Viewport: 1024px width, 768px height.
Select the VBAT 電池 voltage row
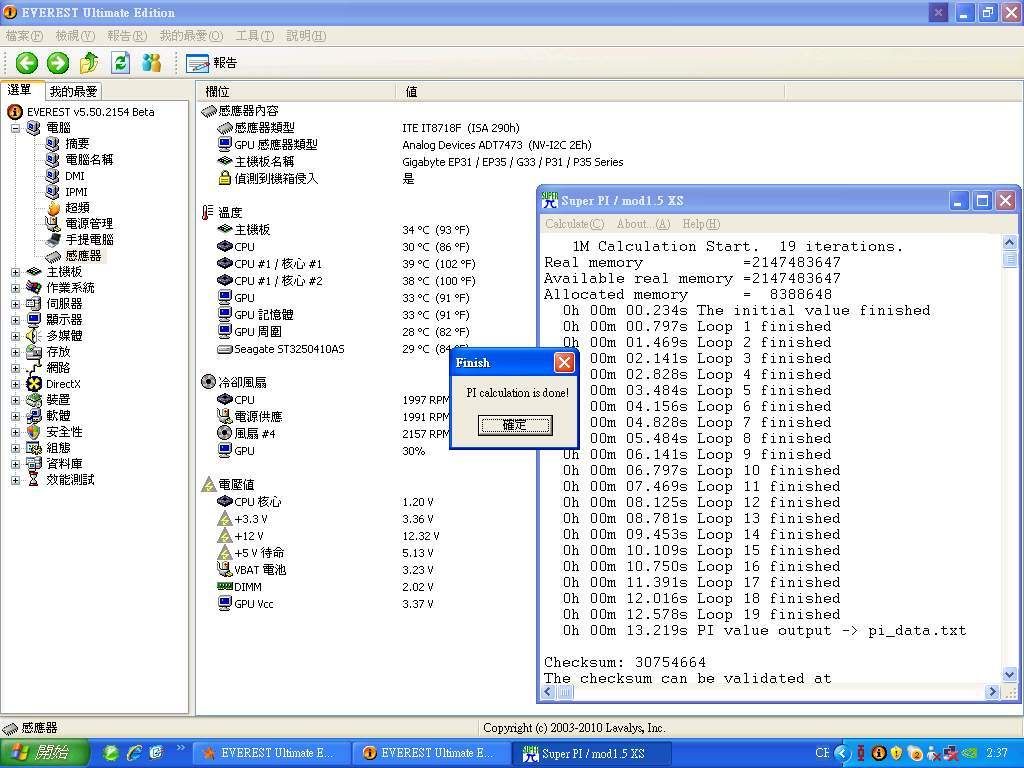pyautogui.click(x=260, y=569)
